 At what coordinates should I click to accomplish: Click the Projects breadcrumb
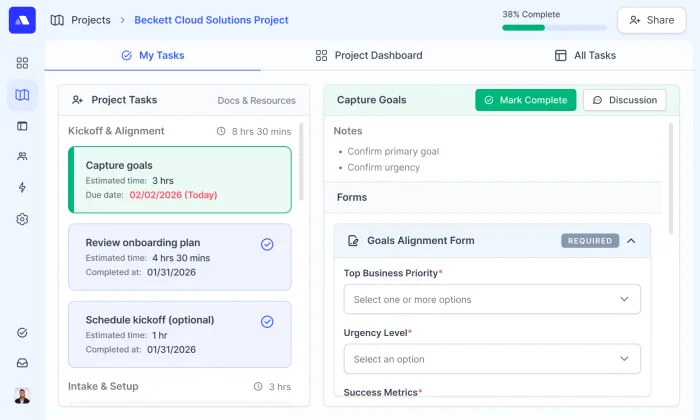91,20
